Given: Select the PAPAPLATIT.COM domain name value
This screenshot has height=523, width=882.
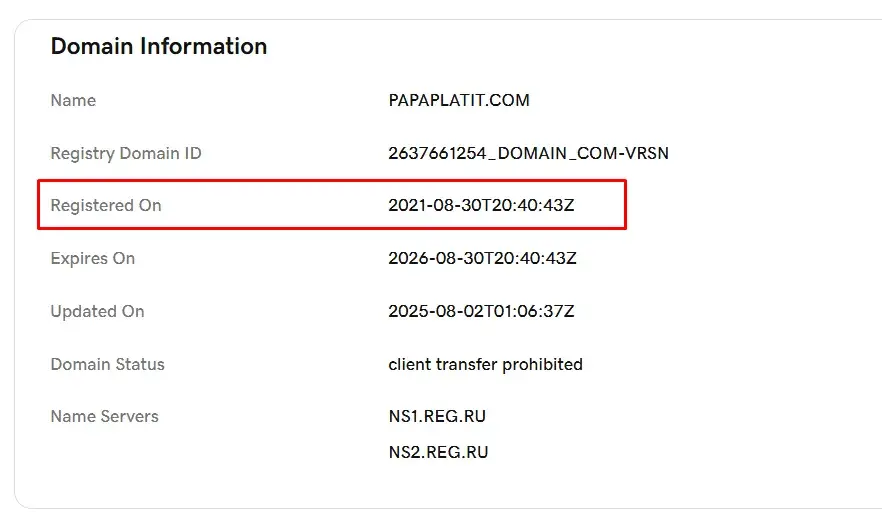Looking at the screenshot, I should [459, 100].
